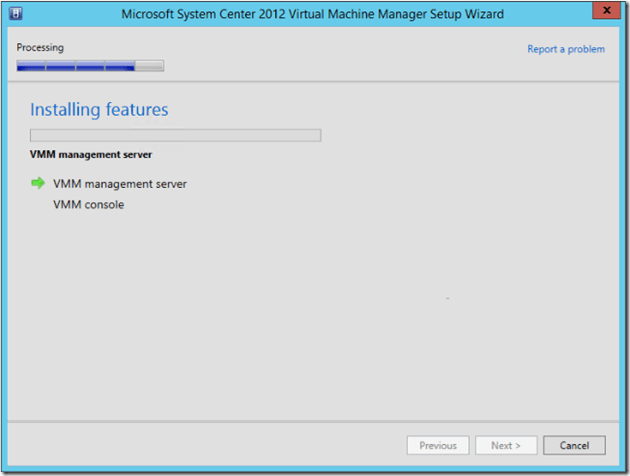630x476 pixels.
Task: Click the greyed-out Previous button
Action: (x=438, y=445)
